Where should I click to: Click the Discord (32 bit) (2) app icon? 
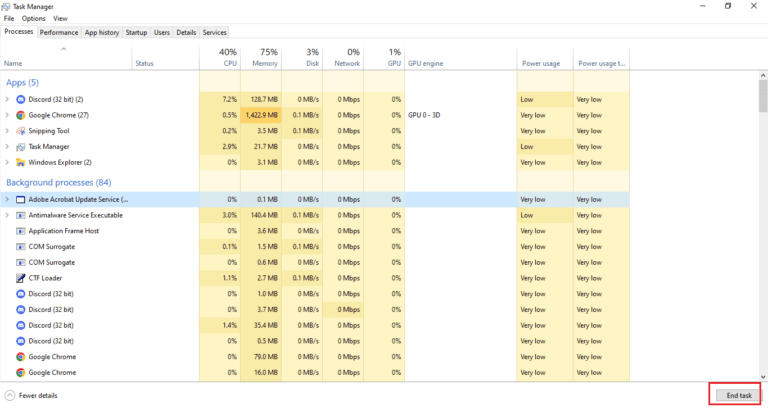[21, 99]
